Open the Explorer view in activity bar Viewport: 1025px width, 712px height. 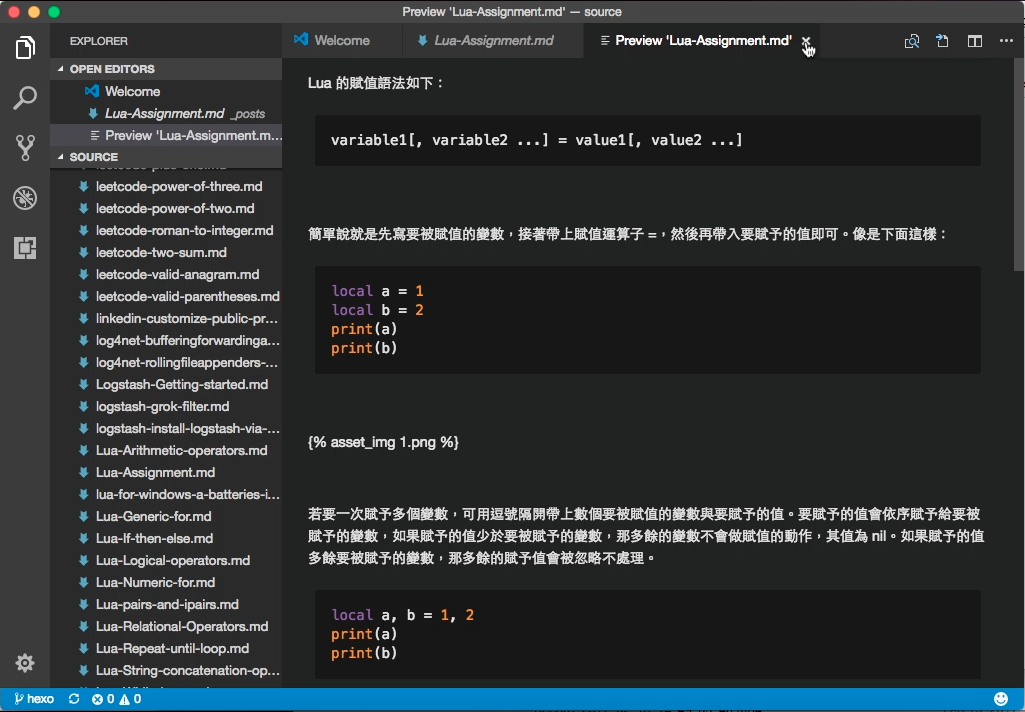coord(25,48)
